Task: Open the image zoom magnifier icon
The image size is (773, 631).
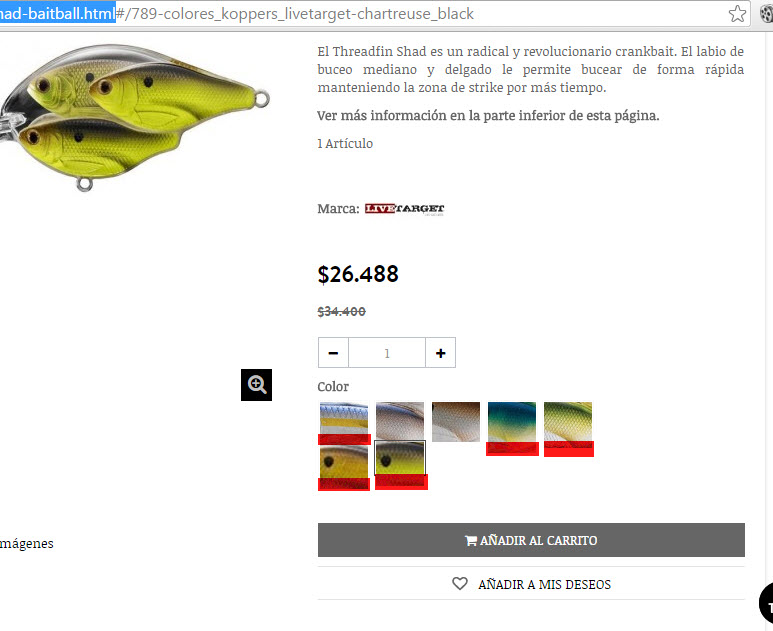Action: 256,385
